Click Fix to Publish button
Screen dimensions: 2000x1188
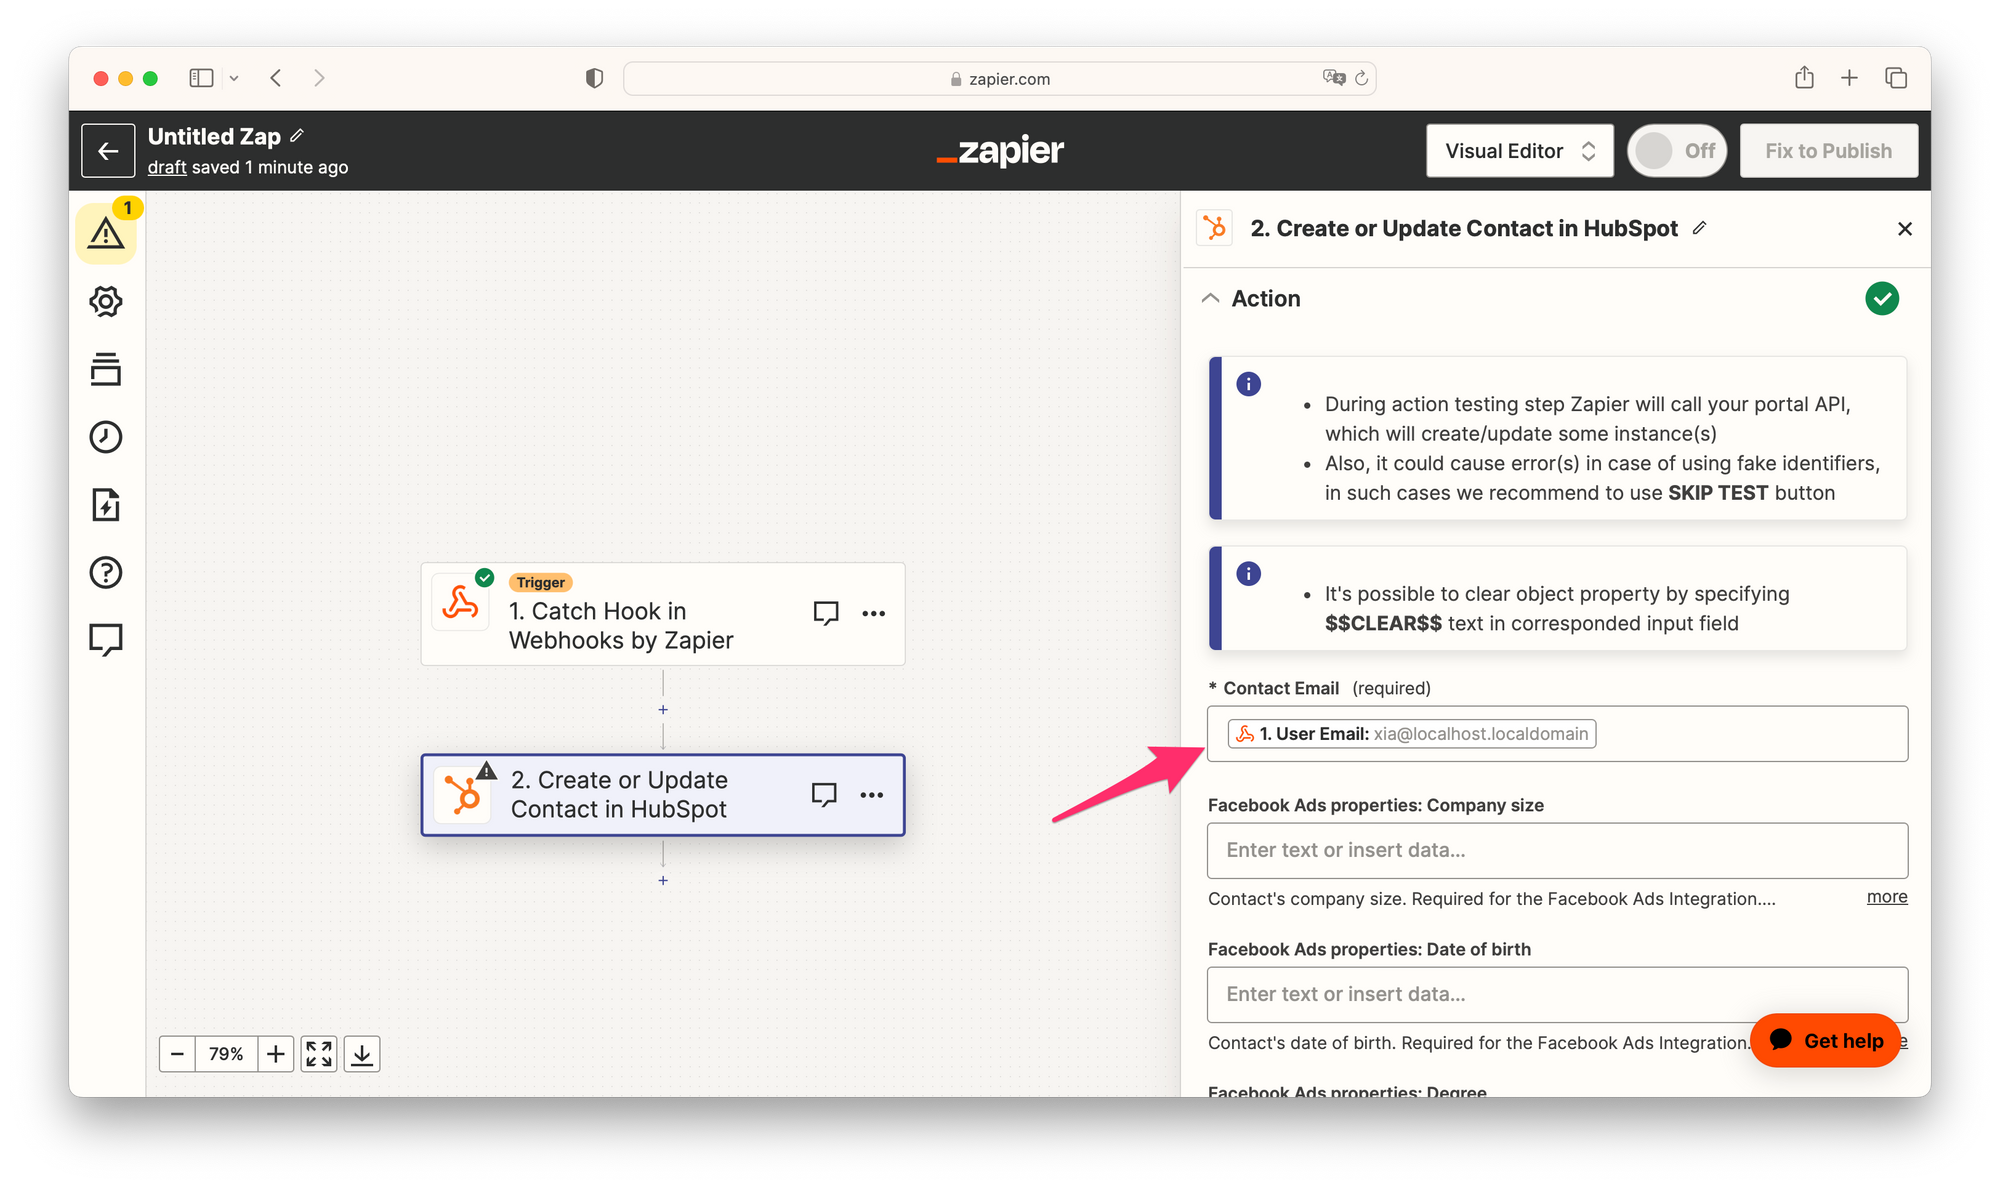(x=1828, y=151)
